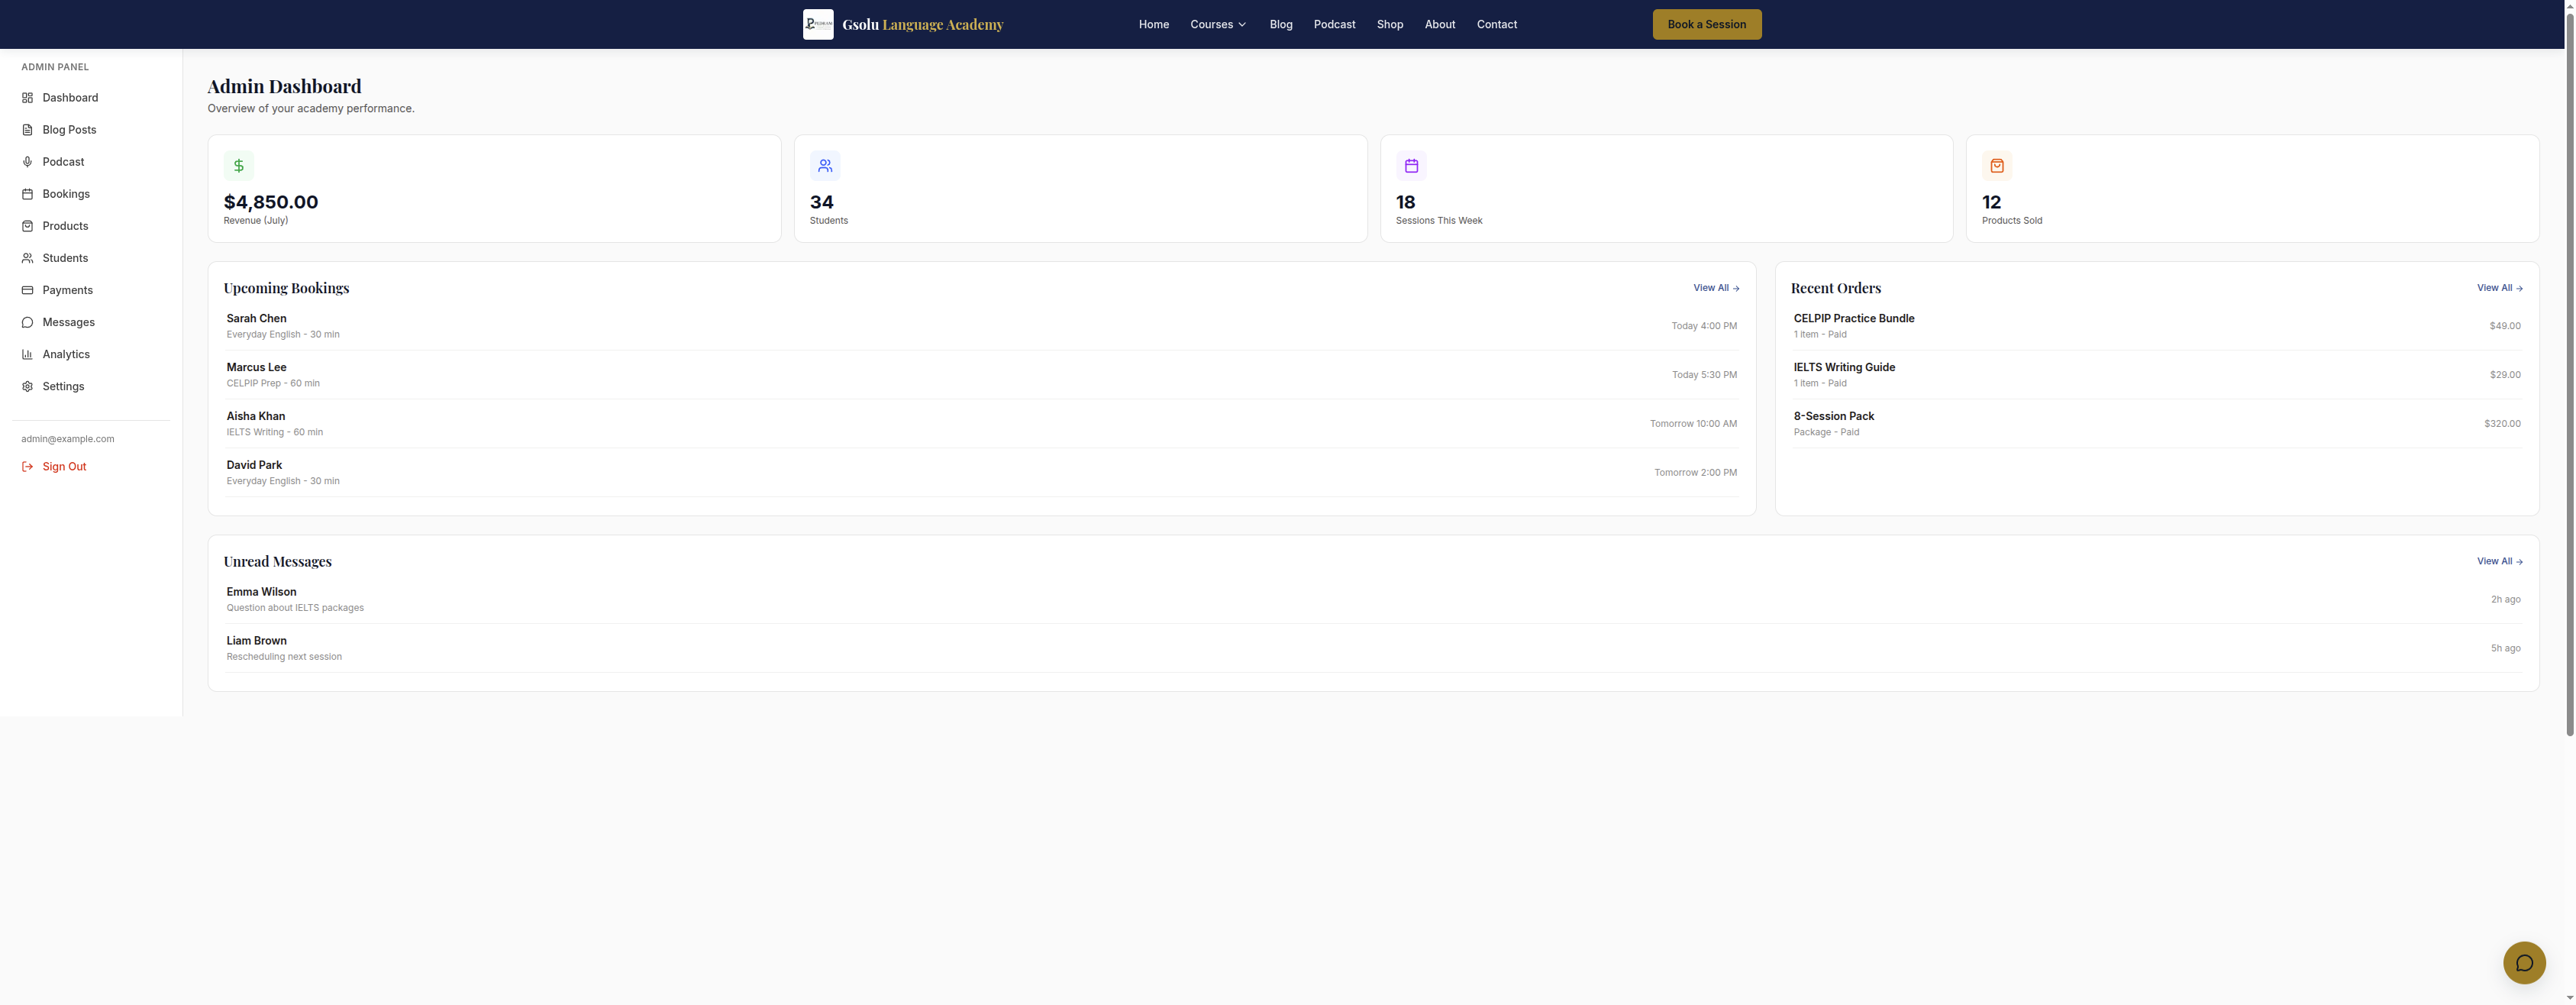
Task: View All recent orders
Action: 2500,288
